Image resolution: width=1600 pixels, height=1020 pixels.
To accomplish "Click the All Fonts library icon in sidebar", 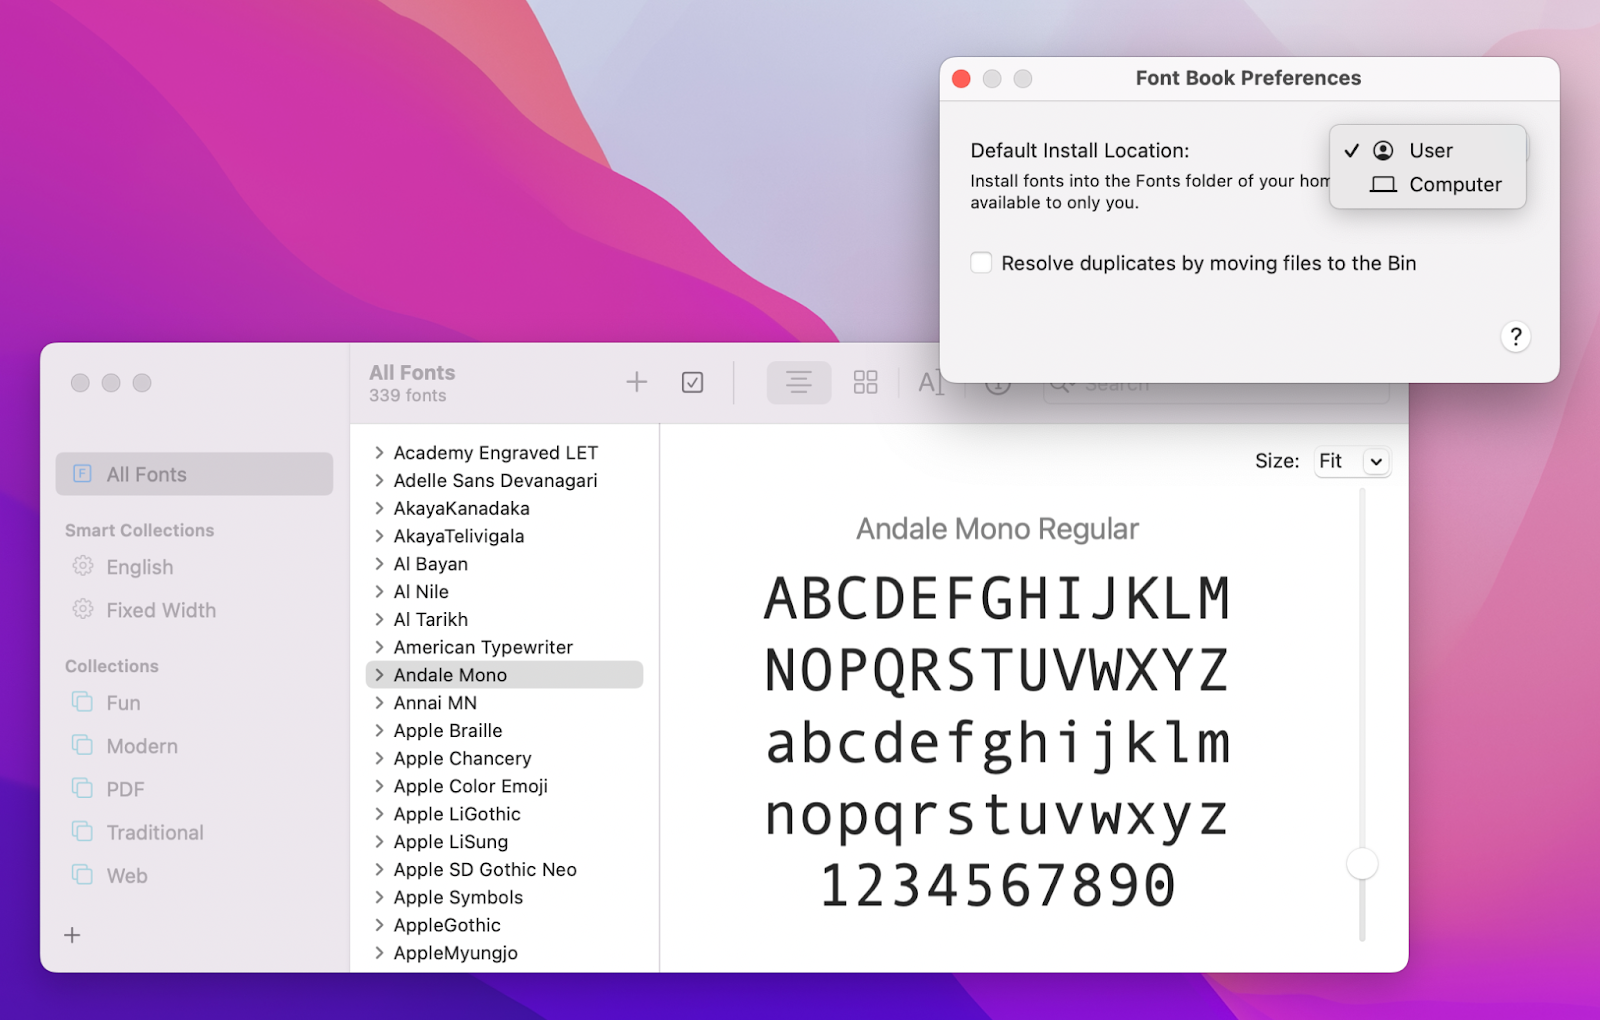I will click(83, 474).
